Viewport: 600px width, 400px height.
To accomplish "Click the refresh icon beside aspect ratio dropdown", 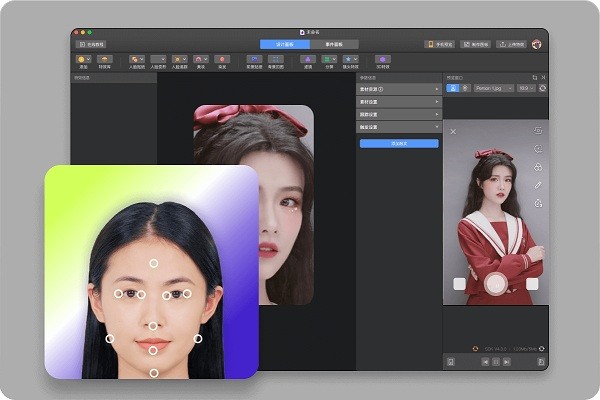I will pyautogui.click(x=543, y=88).
